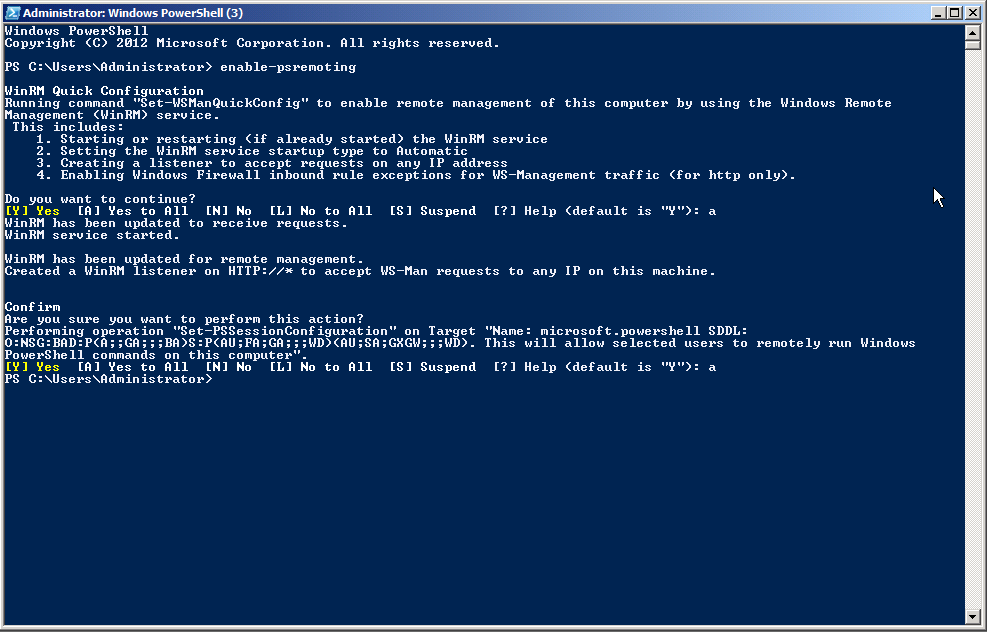987x632 pixels.
Task: Click the scrollbar down arrow
Action: (972, 616)
